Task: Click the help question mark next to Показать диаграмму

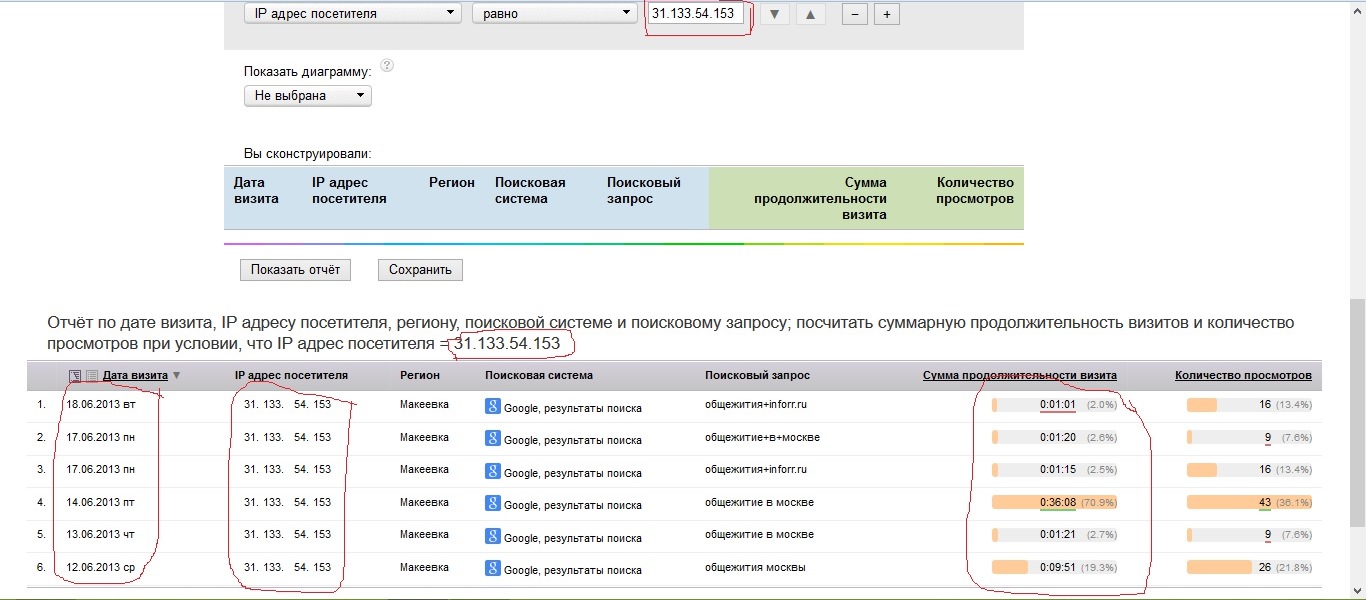Action: [387, 66]
